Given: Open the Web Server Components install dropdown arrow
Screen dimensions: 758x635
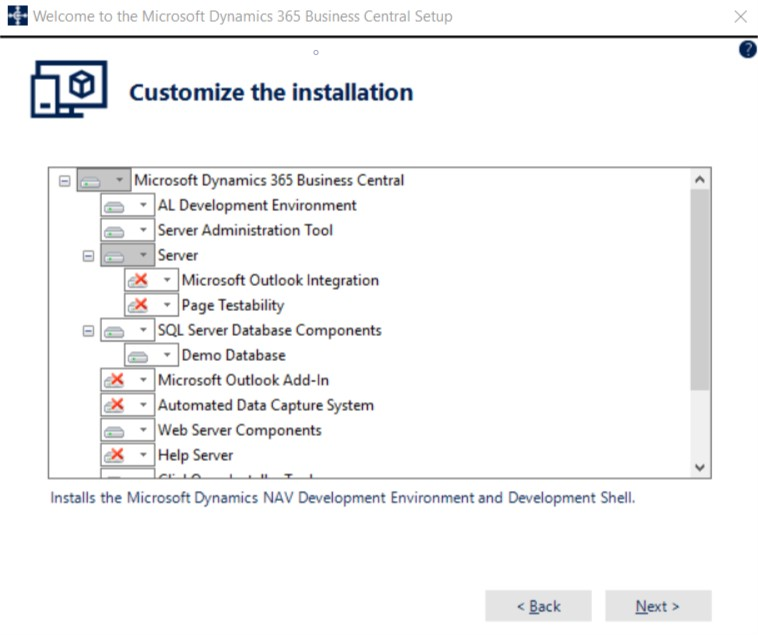Looking at the screenshot, I should point(143,431).
